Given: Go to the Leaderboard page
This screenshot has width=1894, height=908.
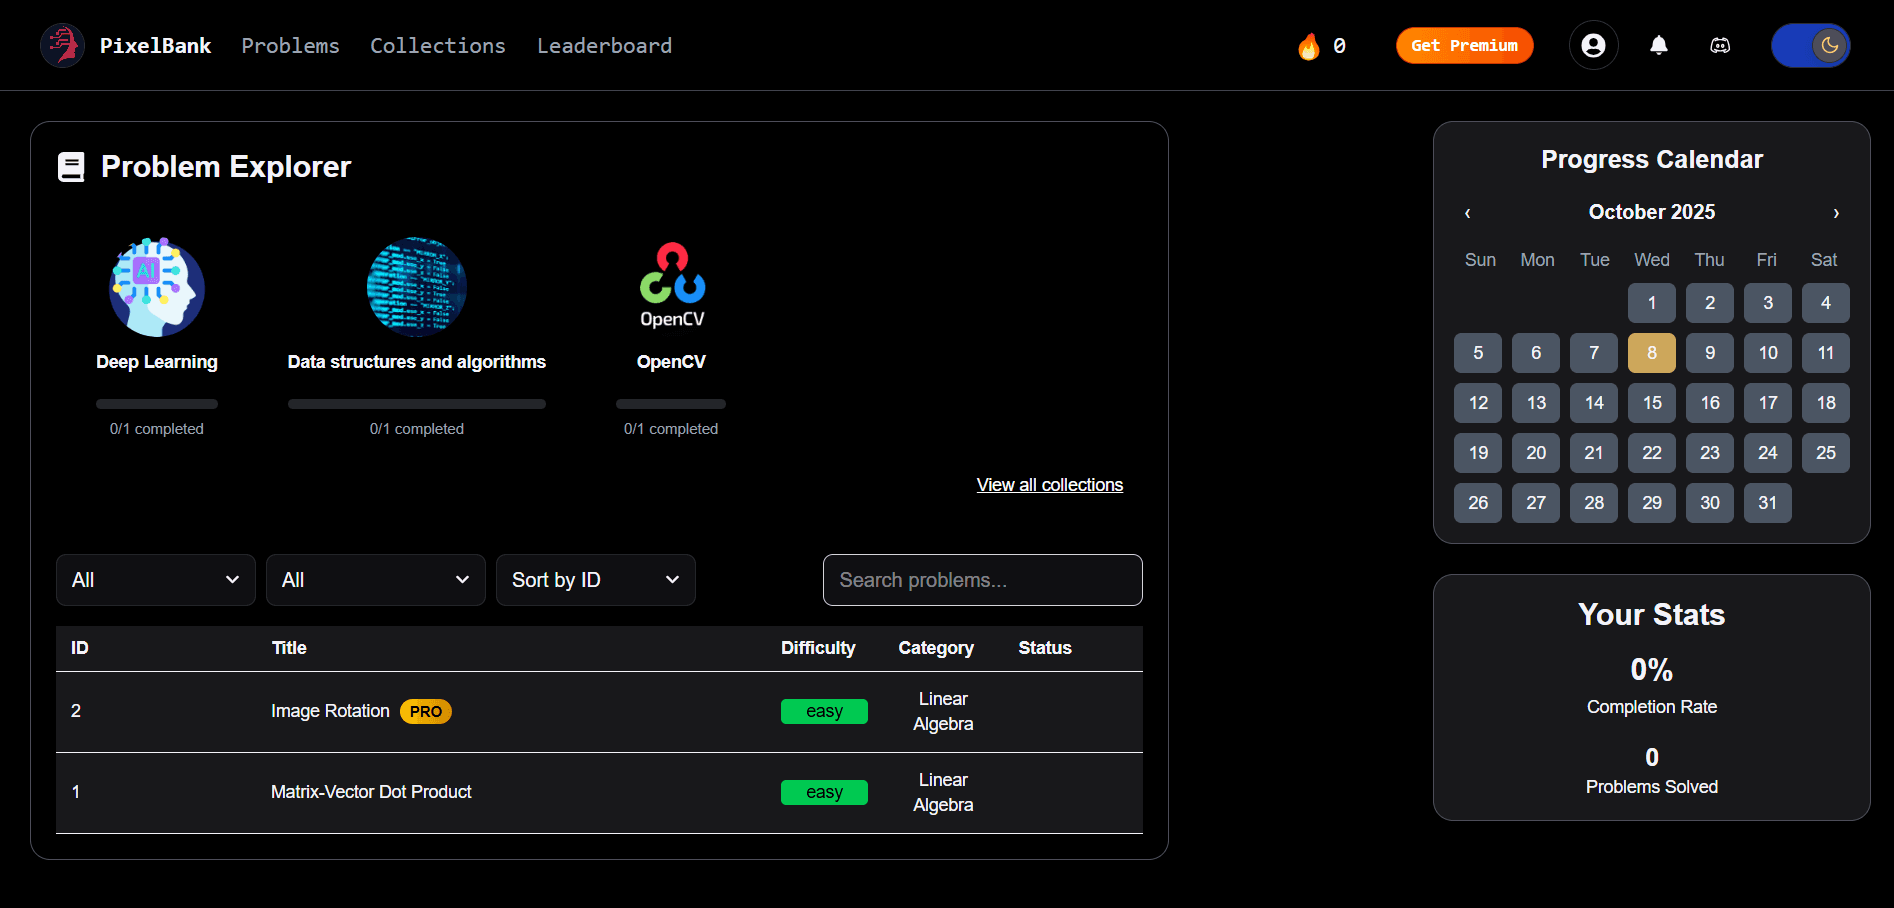Looking at the screenshot, I should 604,45.
